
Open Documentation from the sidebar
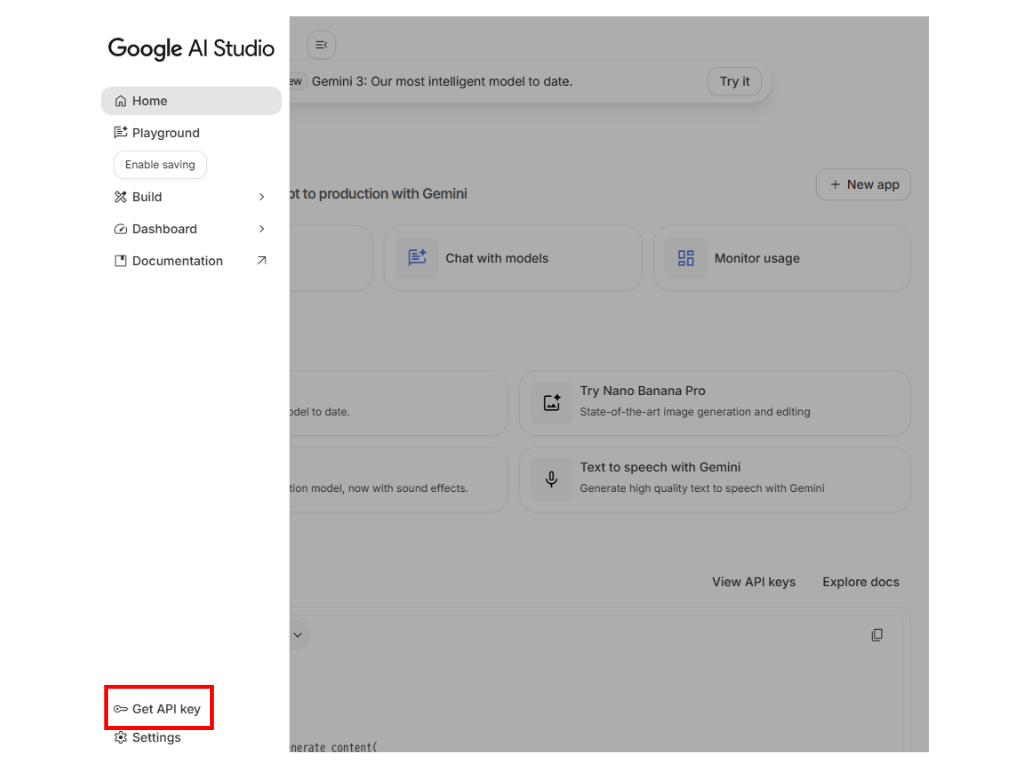coord(177,261)
